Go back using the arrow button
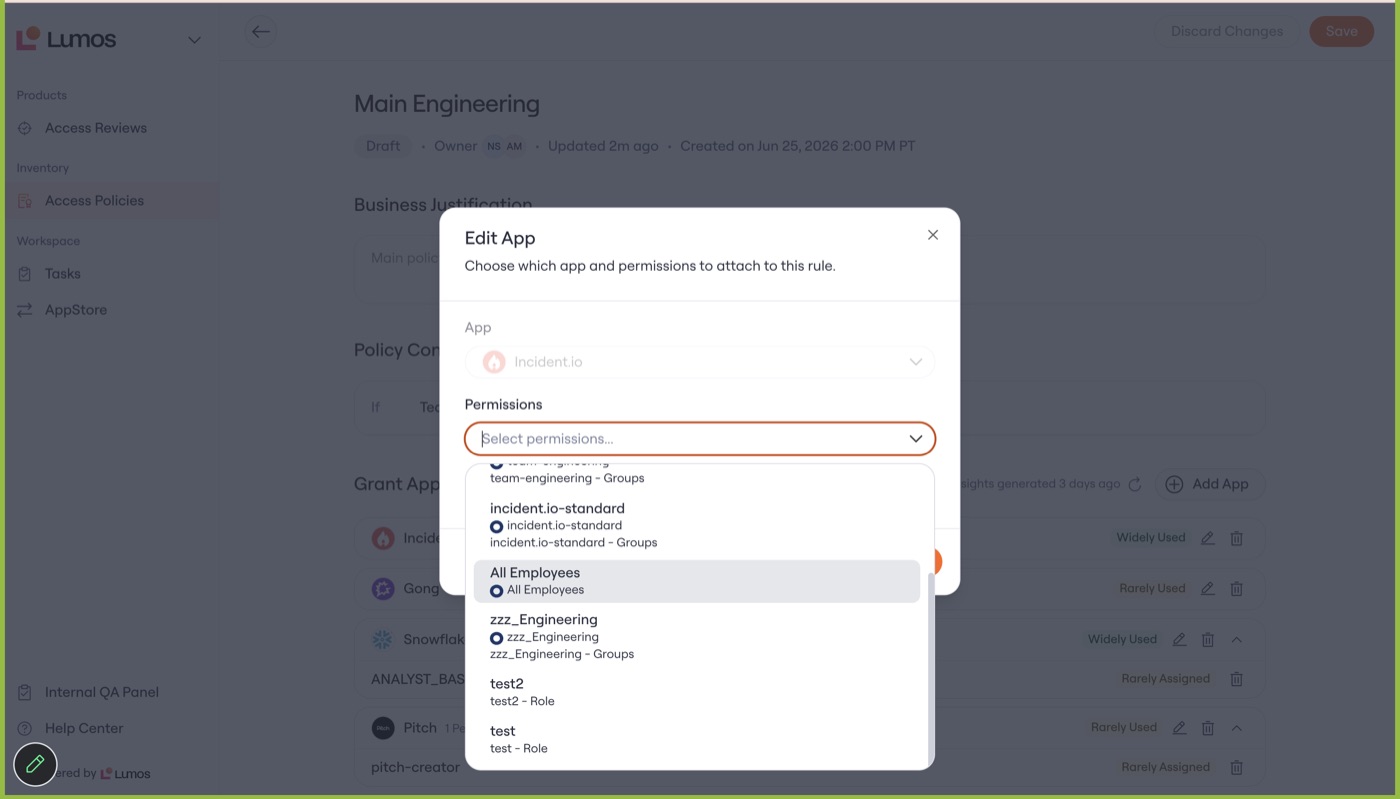 coord(261,31)
